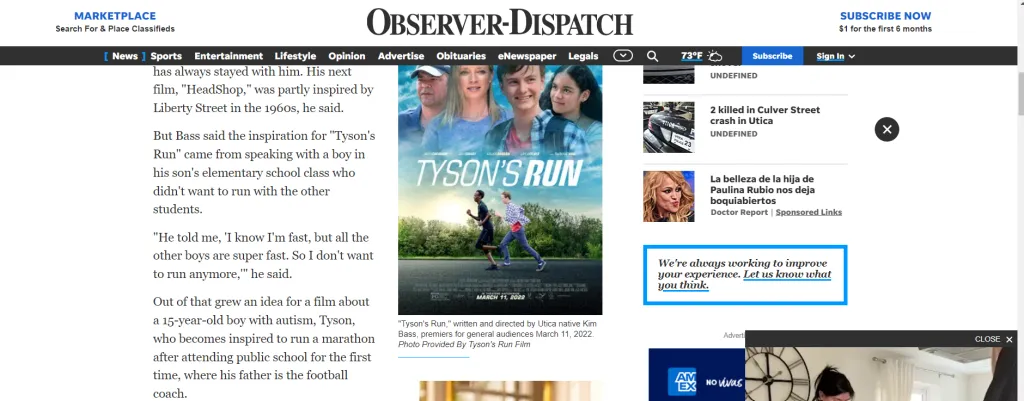Screen dimensions: 1024x401
Task: Go to the Obituaries section
Action: click(x=461, y=56)
